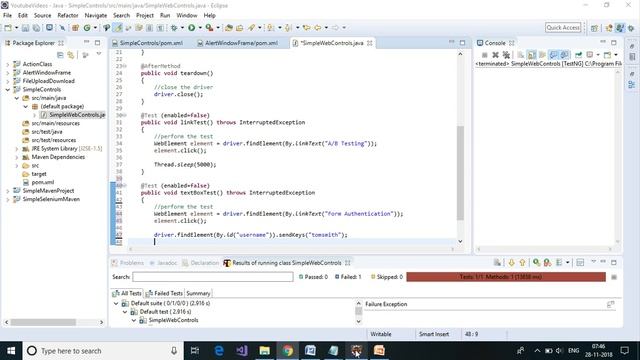Collapse src/main/java folder node
Screen dimensions: 640x360
point(17,98)
